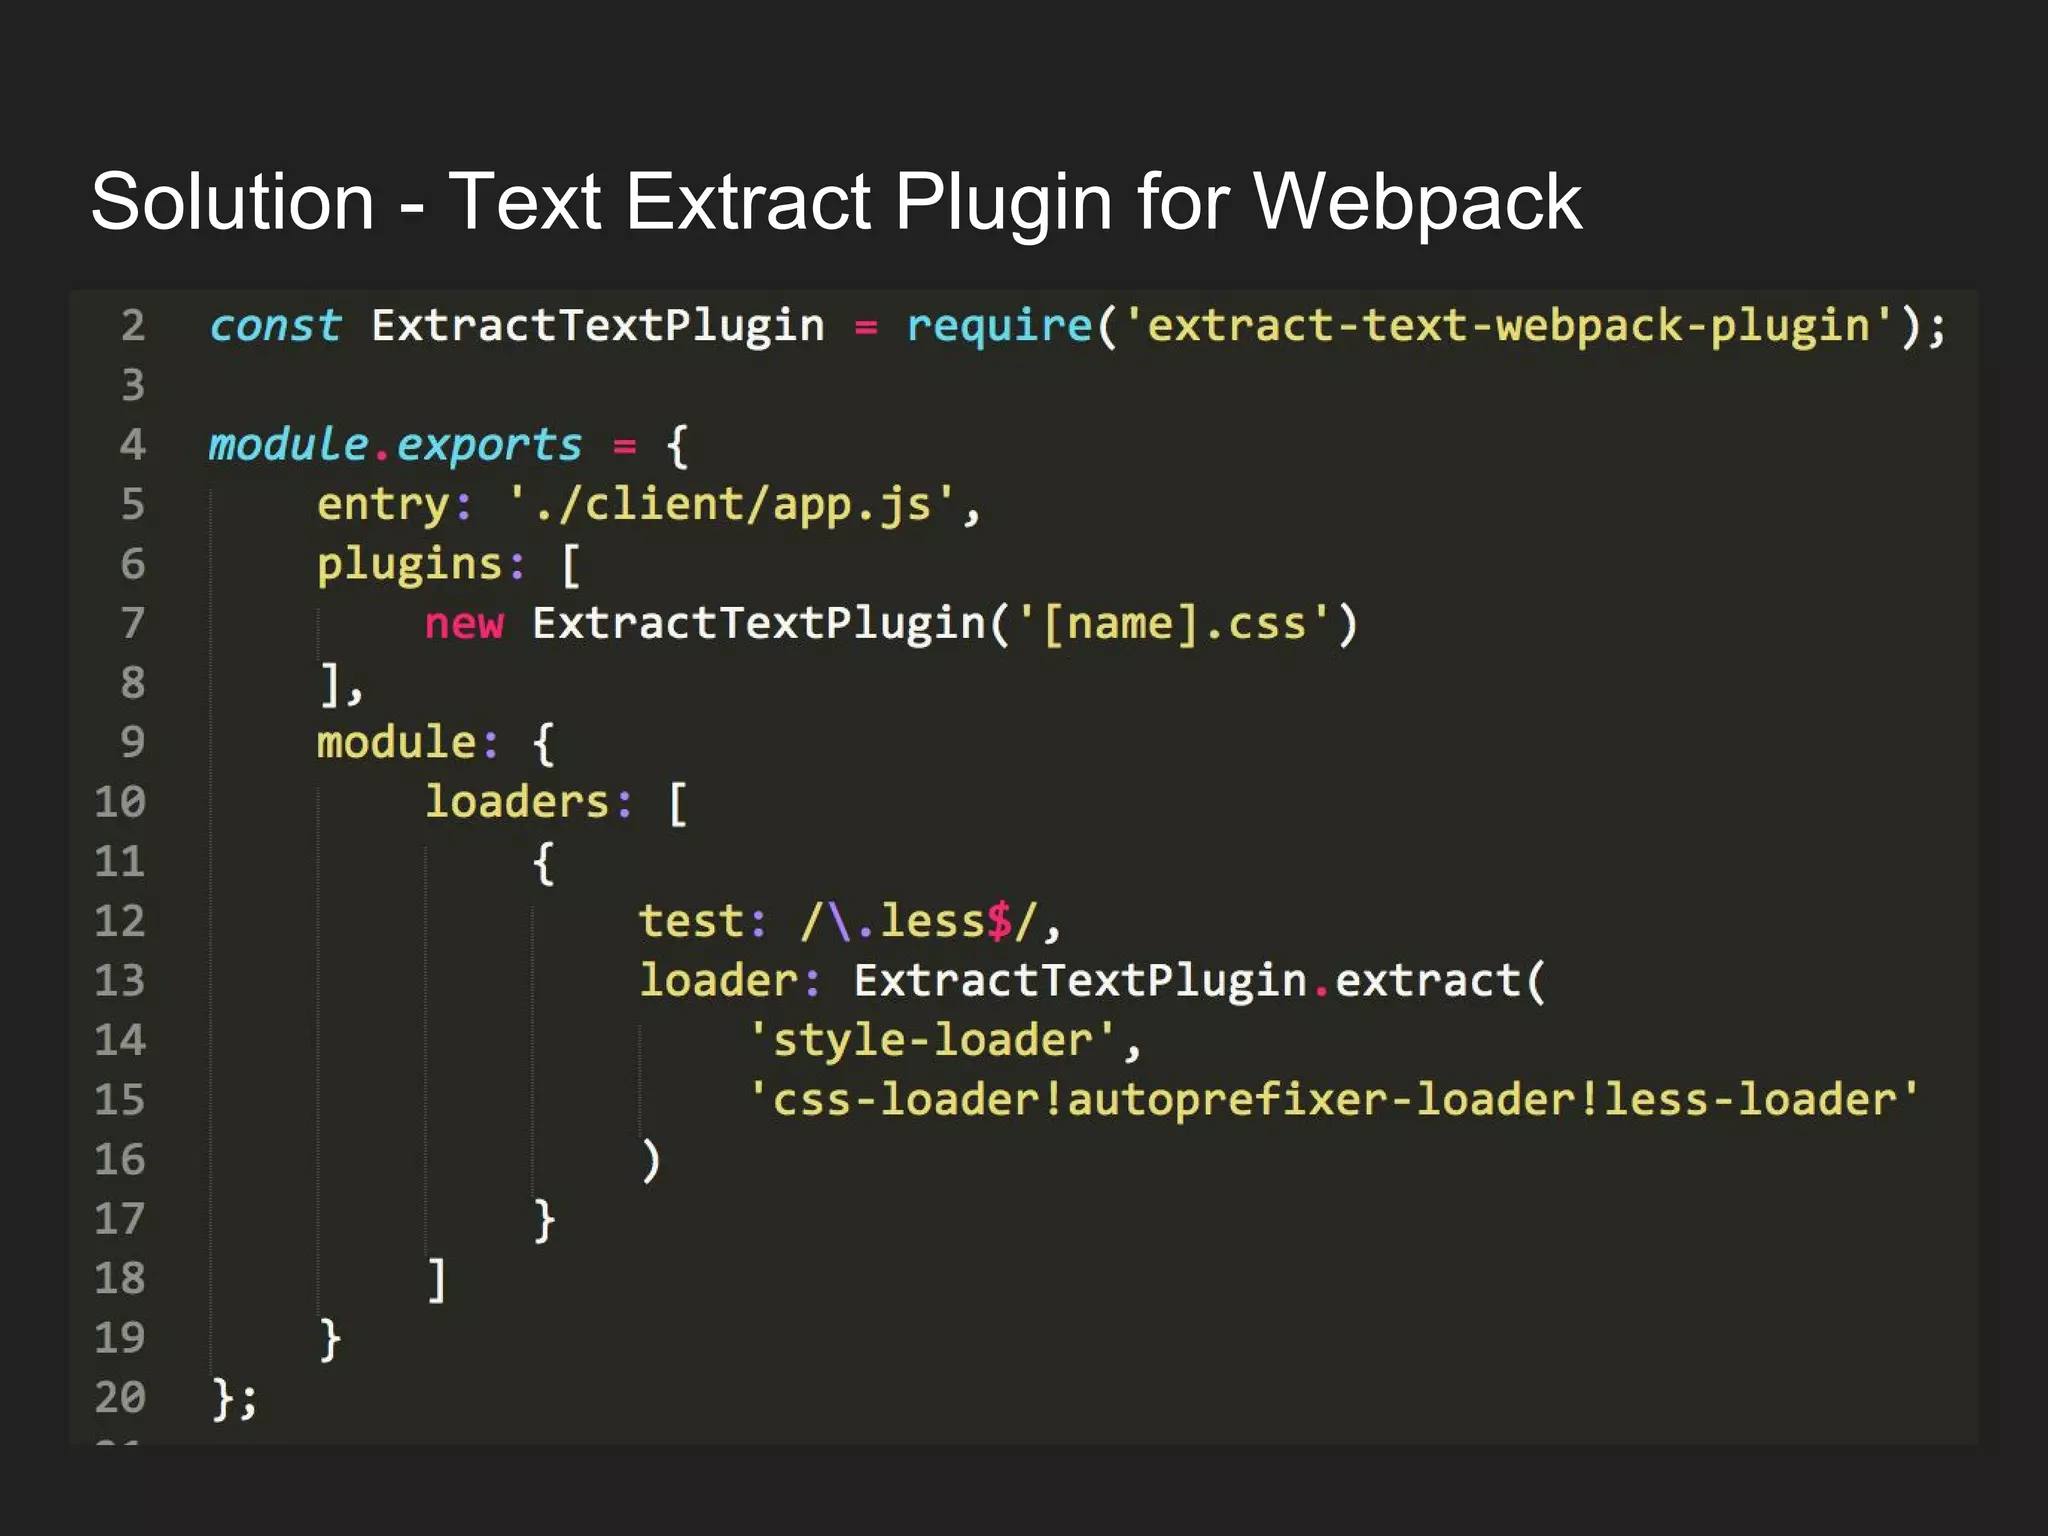
Task: Click the closing bracket on line 18
Action: tap(436, 1279)
